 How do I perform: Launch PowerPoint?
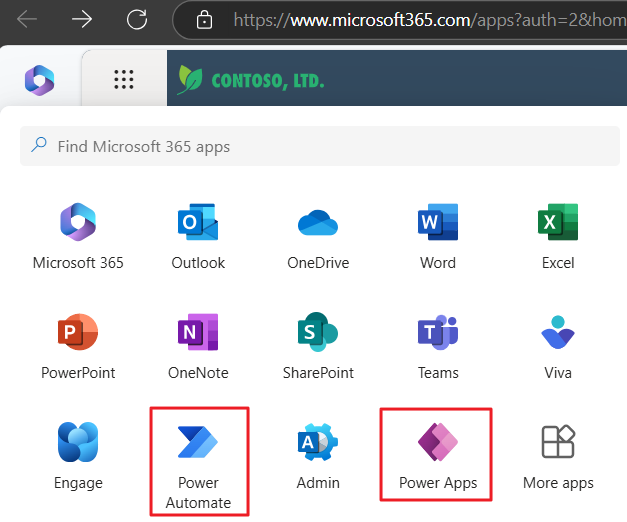tap(78, 346)
